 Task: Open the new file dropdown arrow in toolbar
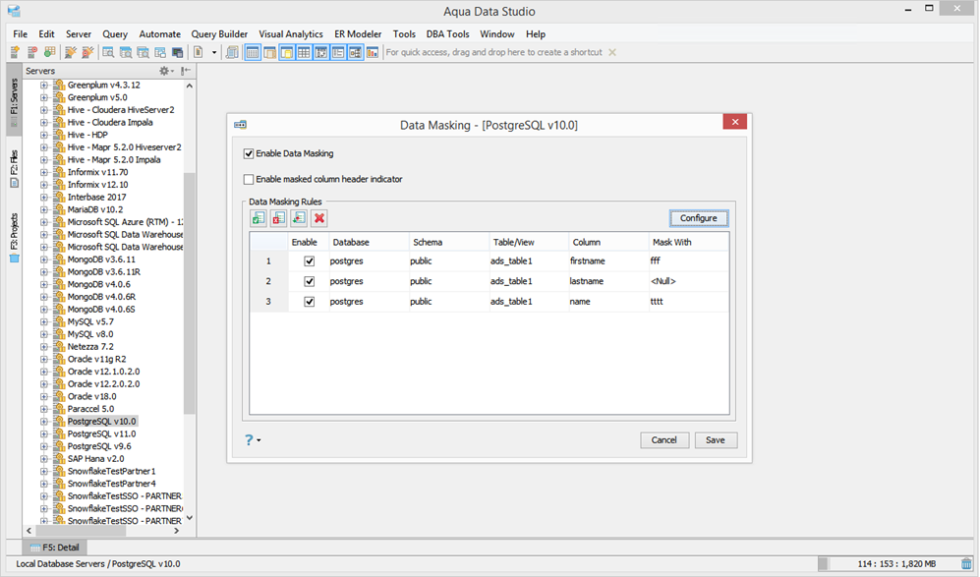(214, 52)
